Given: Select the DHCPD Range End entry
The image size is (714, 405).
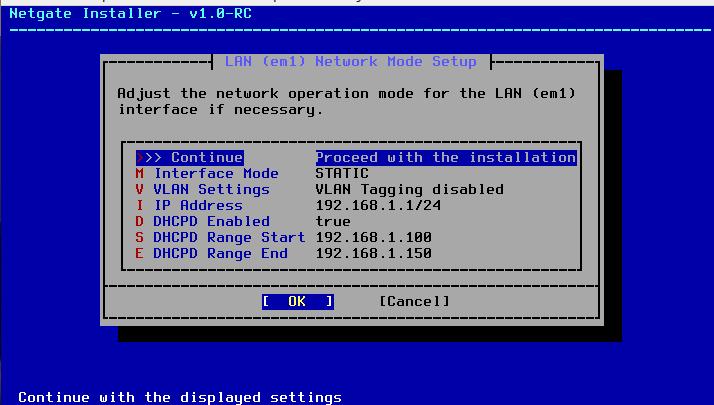Looking at the screenshot, I should (x=221, y=253).
